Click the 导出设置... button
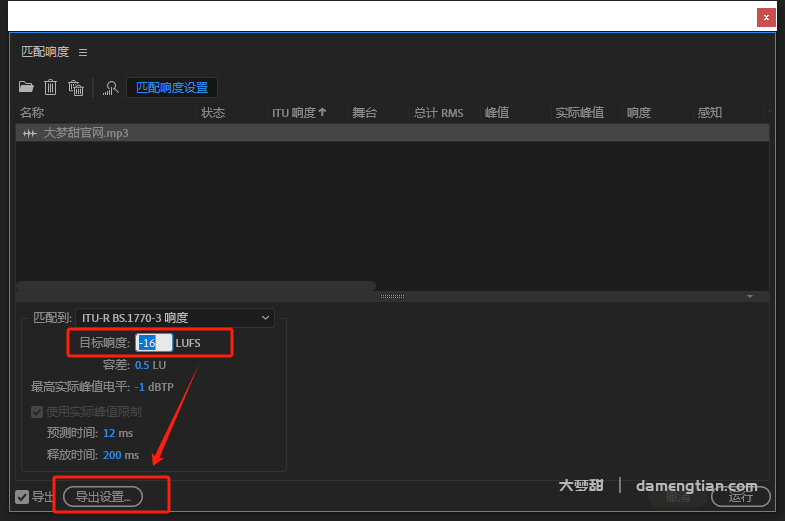 tap(103, 496)
